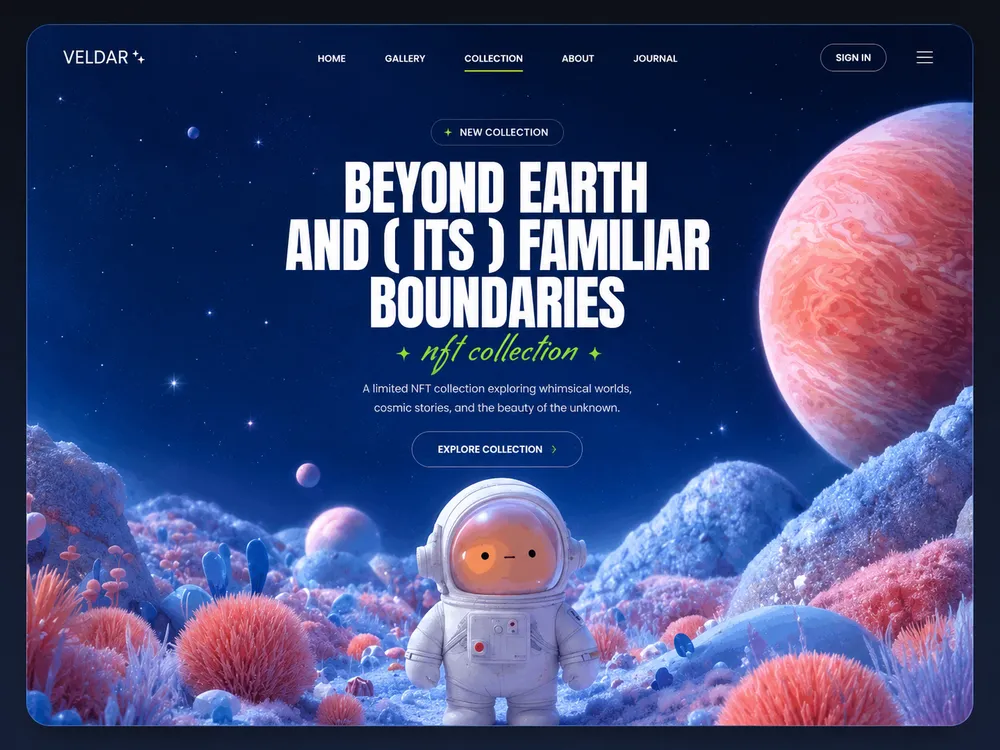Click the astronaut character image
This screenshot has width=1000, height=750.
pos(501,602)
